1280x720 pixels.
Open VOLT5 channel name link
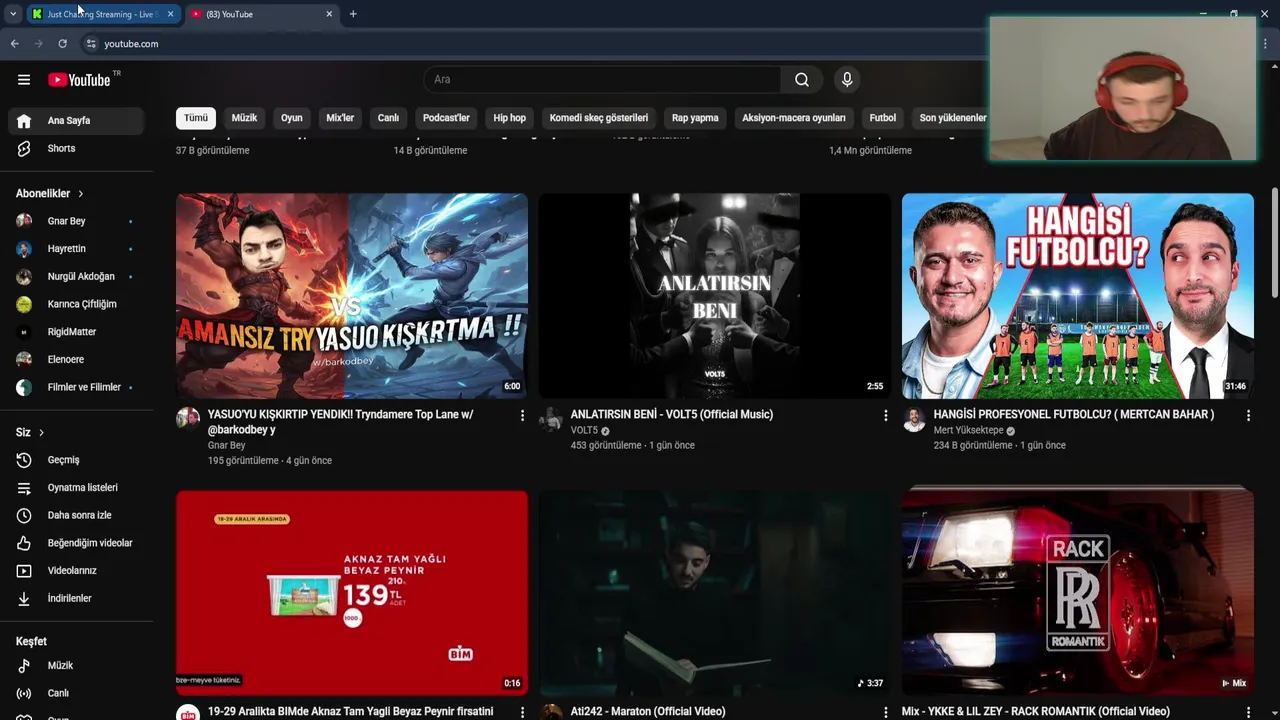584,430
